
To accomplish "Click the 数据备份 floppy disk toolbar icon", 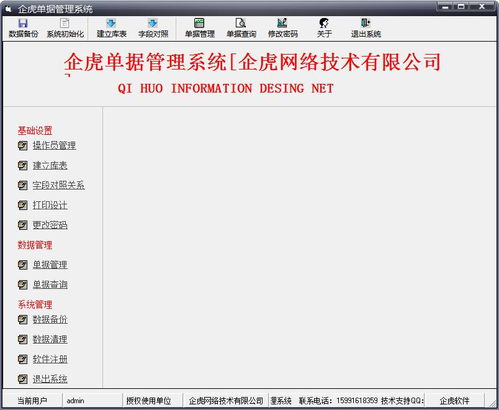I will pos(23,23).
